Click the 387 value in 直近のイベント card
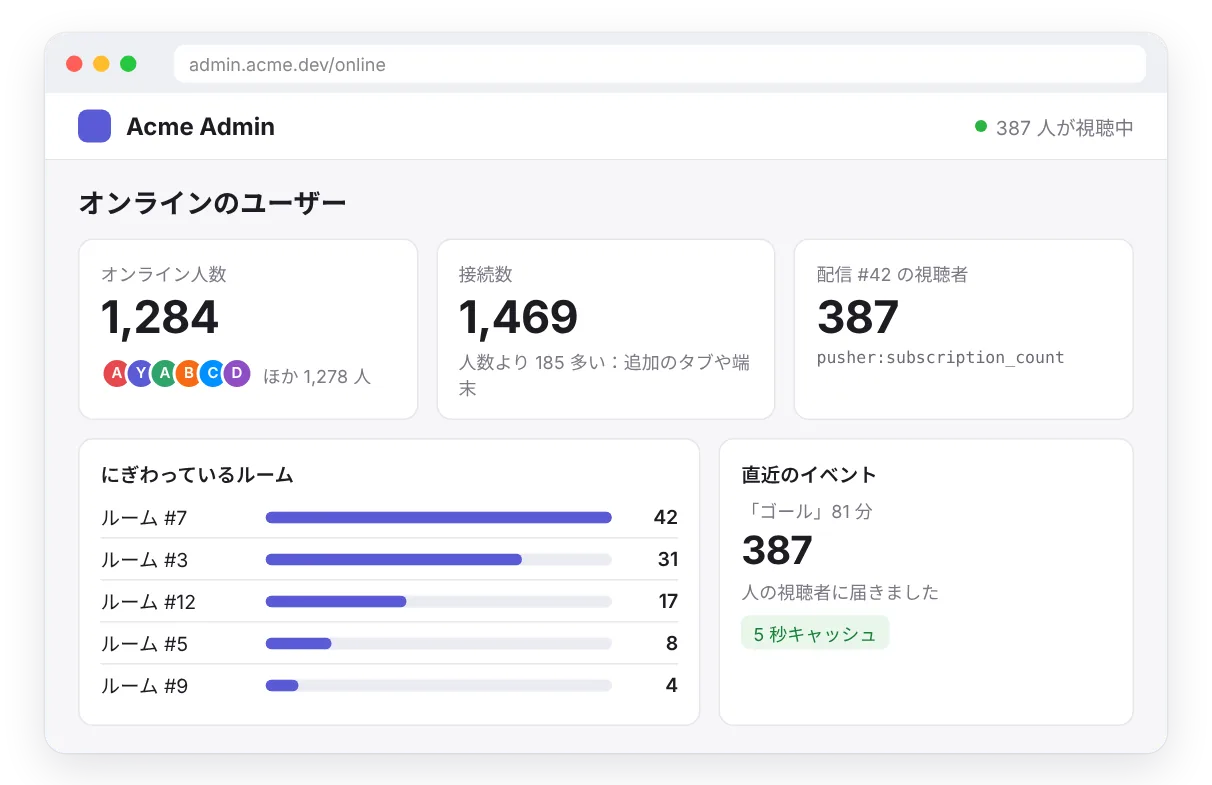 (x=777, y=551)
